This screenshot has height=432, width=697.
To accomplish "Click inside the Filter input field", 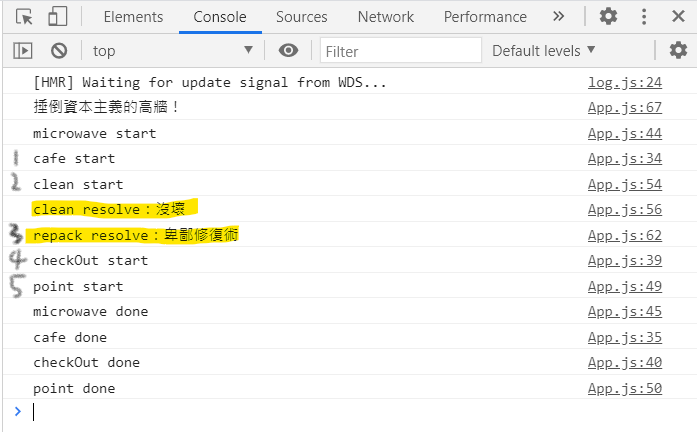I will coord(400,51).
